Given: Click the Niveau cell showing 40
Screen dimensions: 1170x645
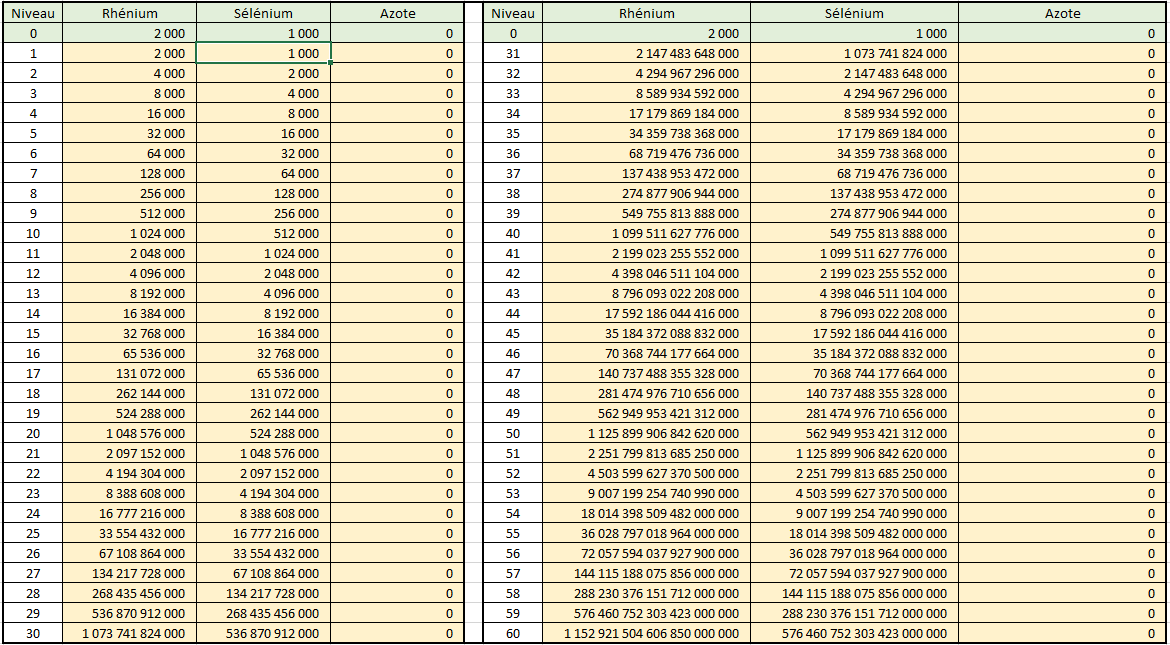Looking at the screenshot, I should [x=513, y=233].
